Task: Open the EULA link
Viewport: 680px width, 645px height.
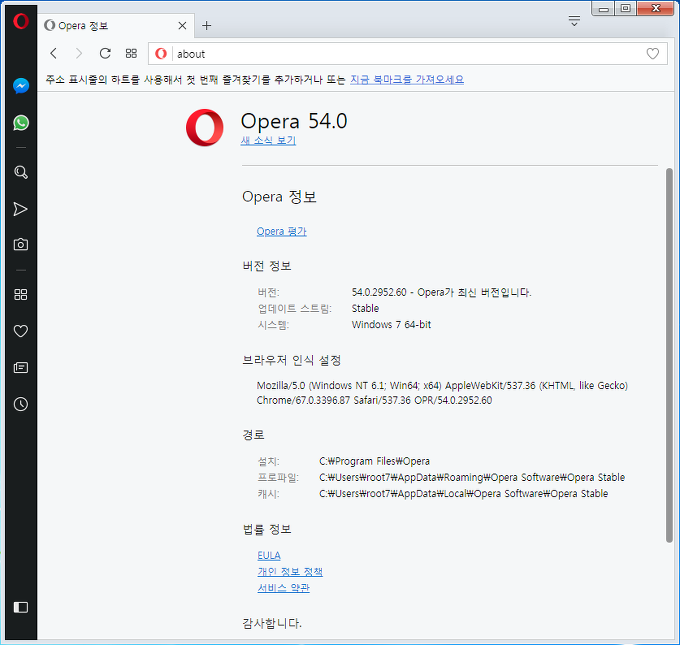Action: [269, 556]
